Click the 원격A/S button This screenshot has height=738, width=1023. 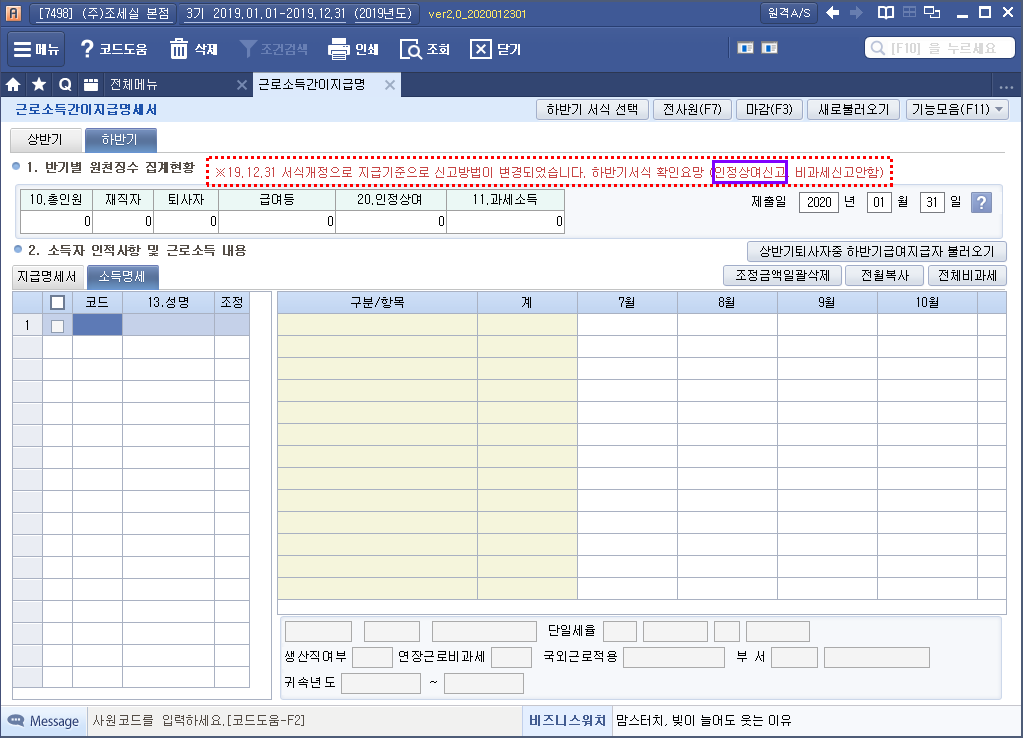click(x=789, y=13)
